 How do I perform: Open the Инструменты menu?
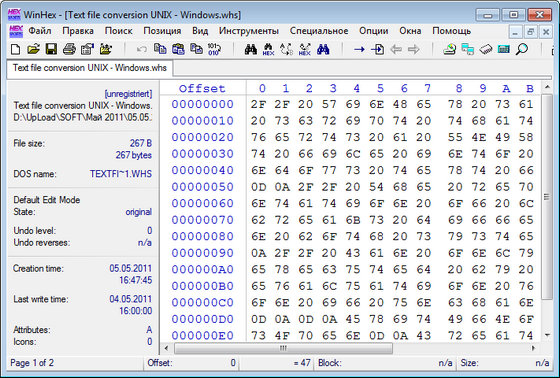(249, 31)
